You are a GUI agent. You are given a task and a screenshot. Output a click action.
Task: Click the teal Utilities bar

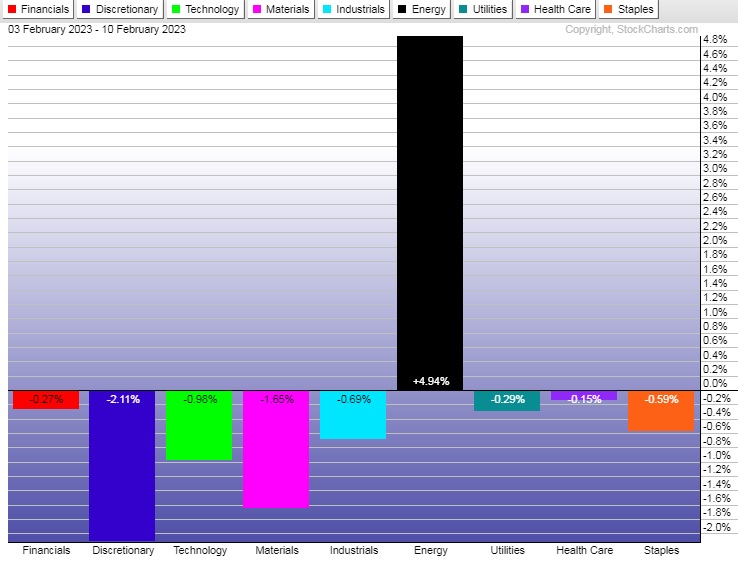click(507, 401)
